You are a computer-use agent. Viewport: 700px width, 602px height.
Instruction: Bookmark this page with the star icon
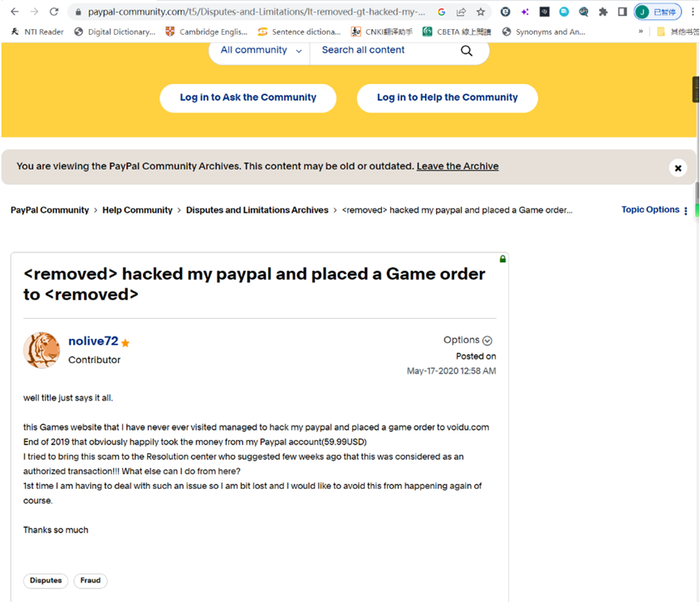click(481, 12)
